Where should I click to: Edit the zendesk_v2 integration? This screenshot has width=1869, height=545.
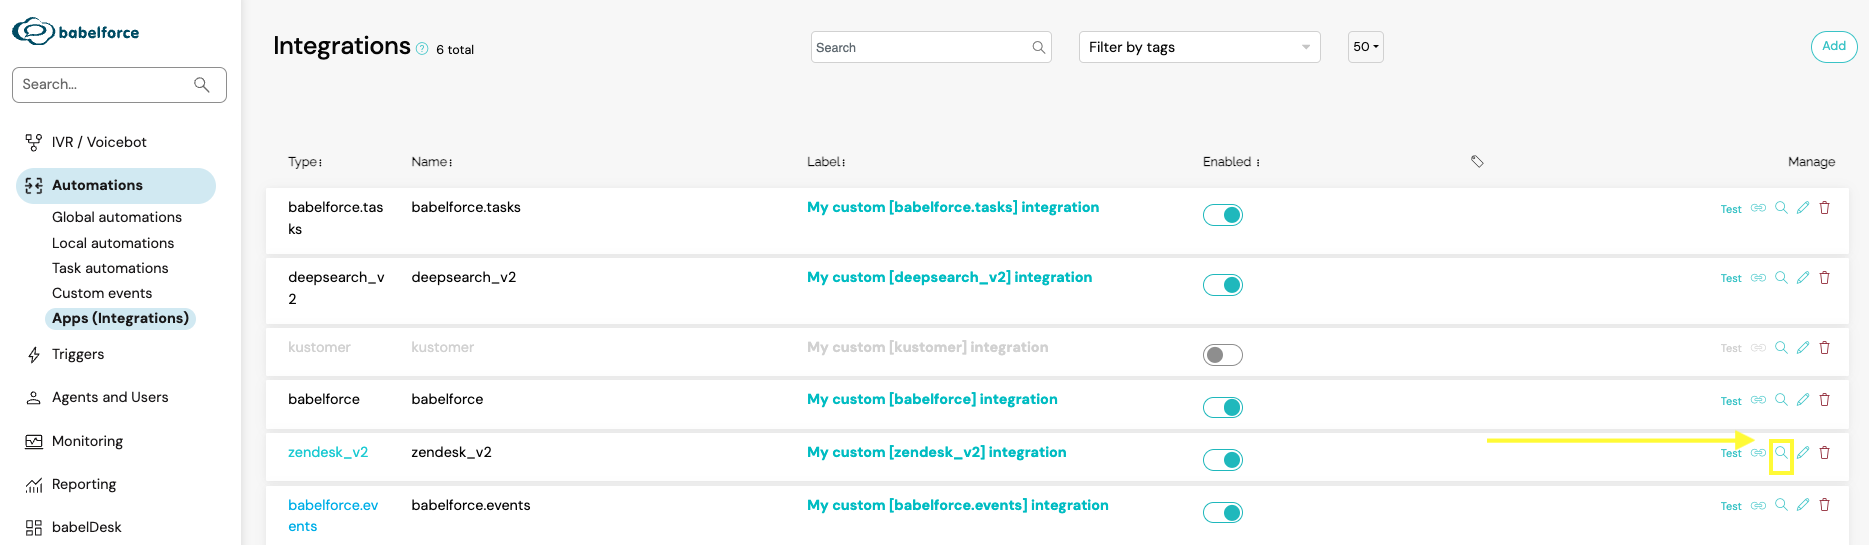1803,453
